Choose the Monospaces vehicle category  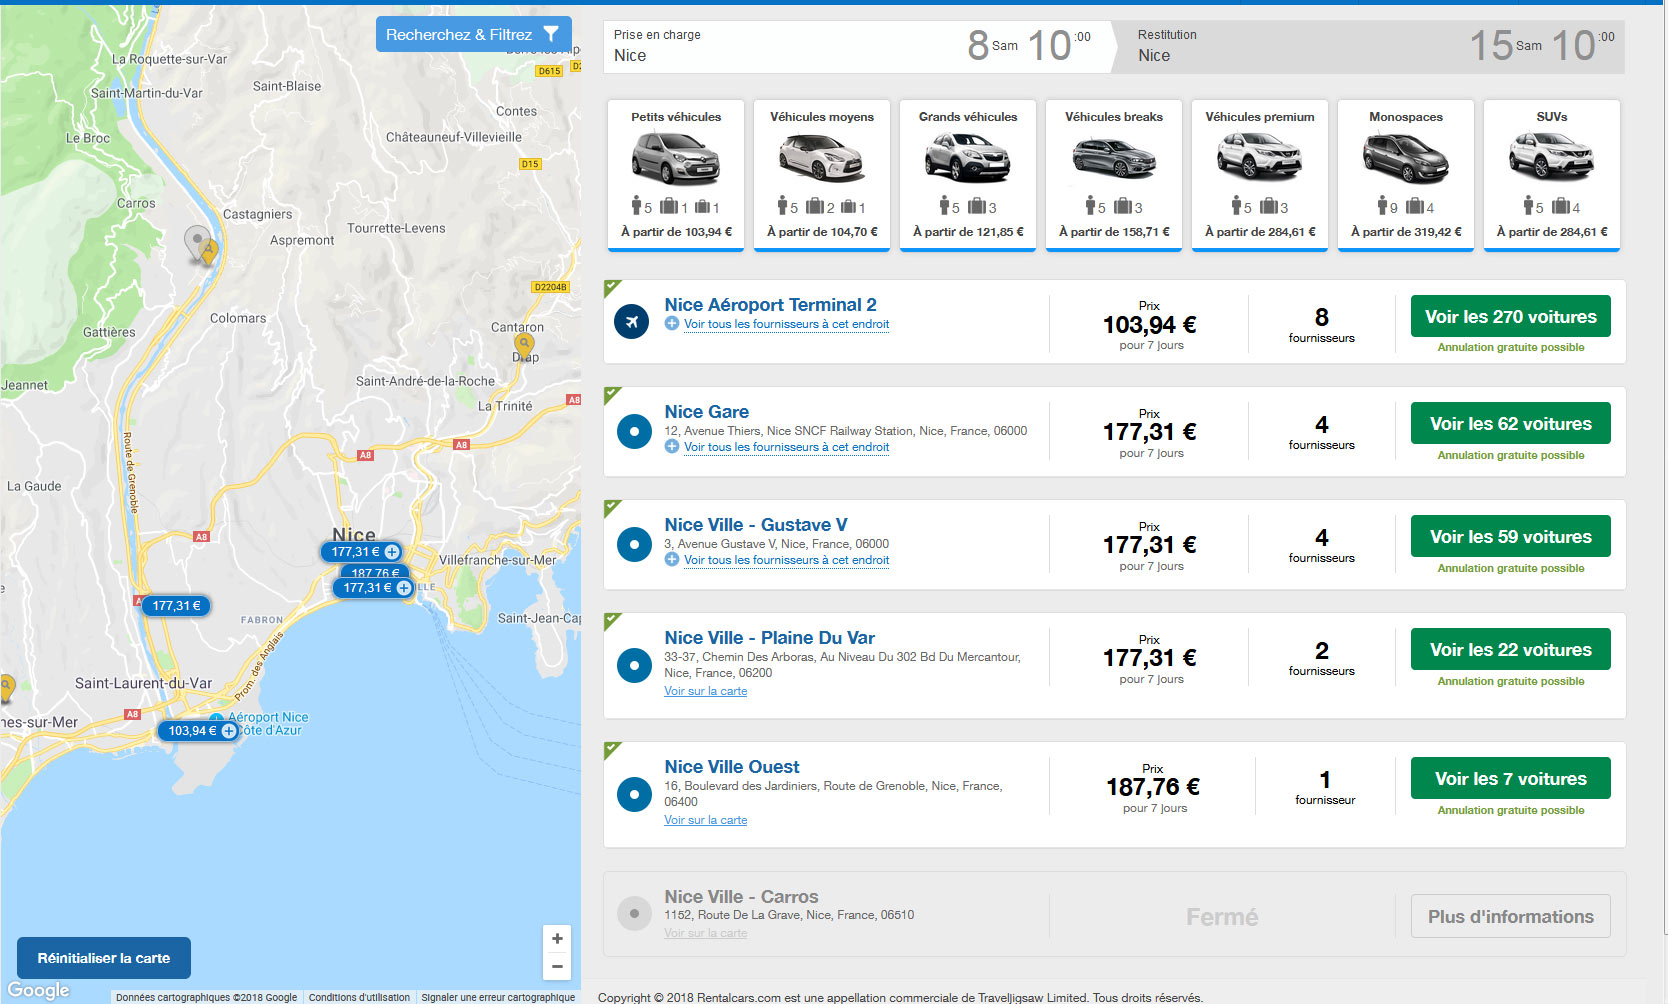coord(1406,174)
